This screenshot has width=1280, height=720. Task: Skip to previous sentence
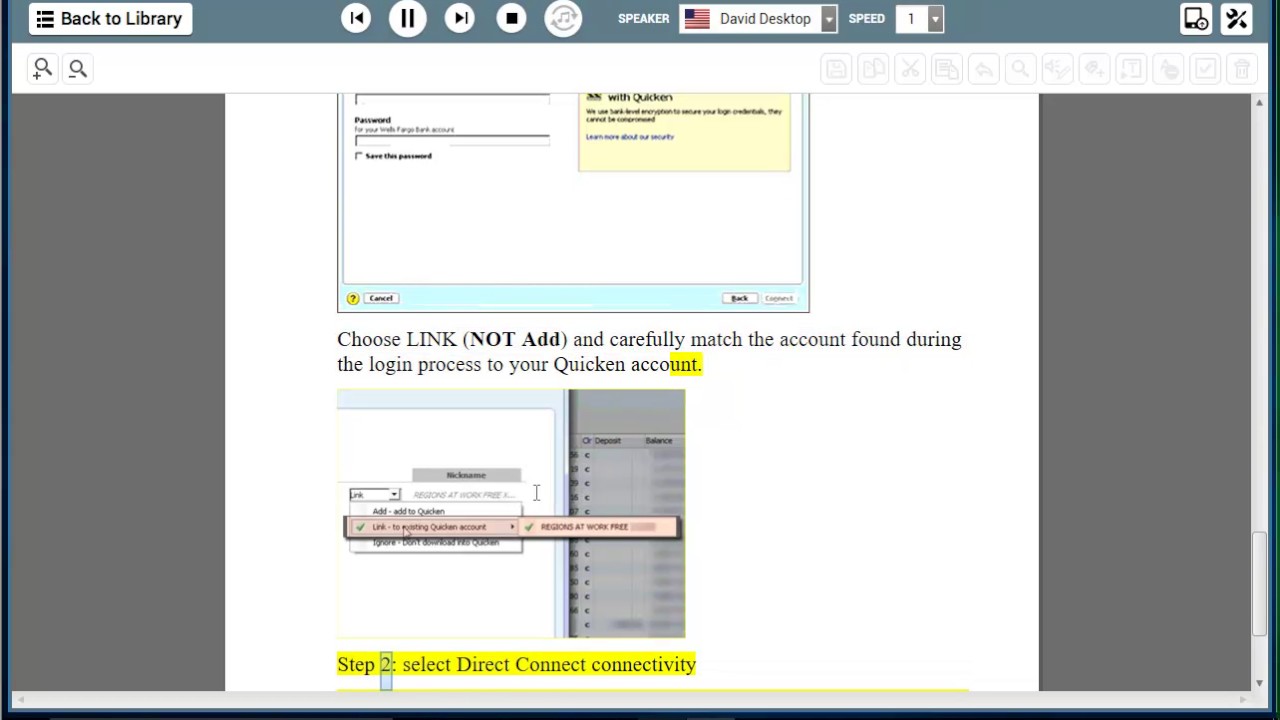click(x=356, y=19)
